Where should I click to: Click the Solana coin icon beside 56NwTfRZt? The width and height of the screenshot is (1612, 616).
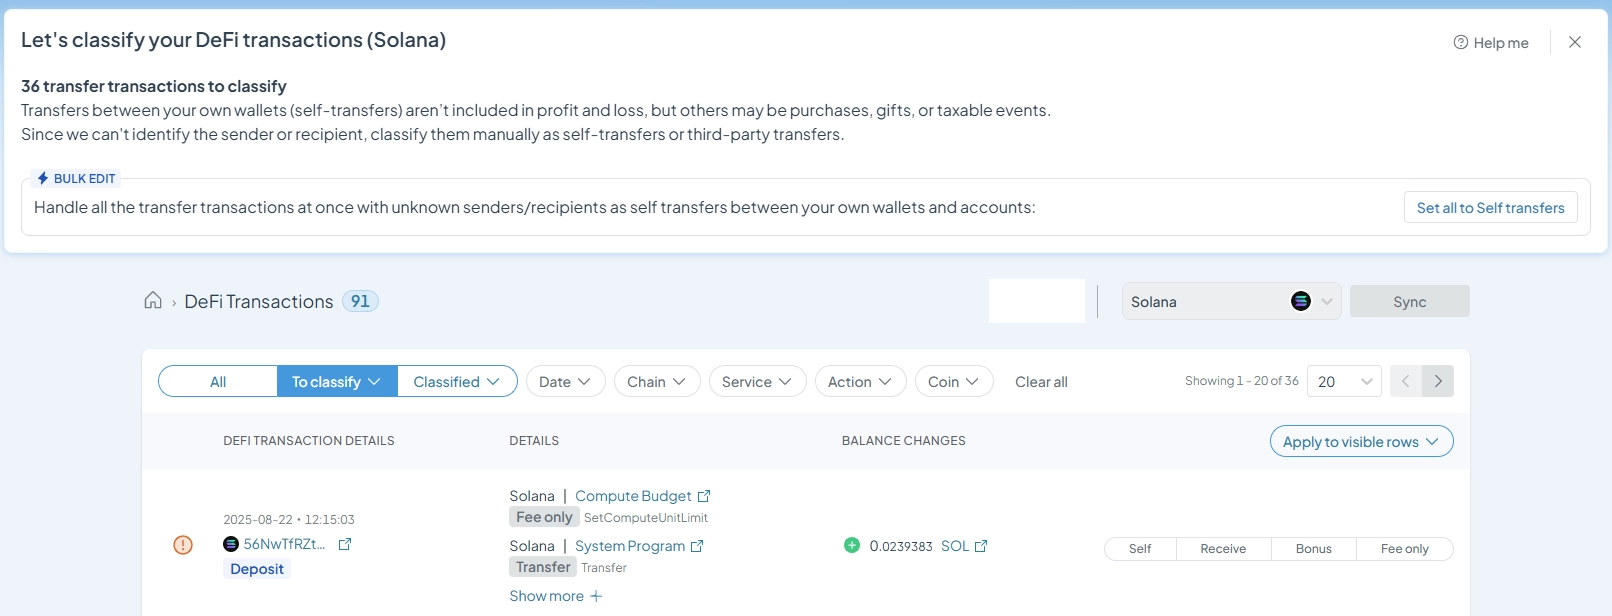click(x=231, y=544)
